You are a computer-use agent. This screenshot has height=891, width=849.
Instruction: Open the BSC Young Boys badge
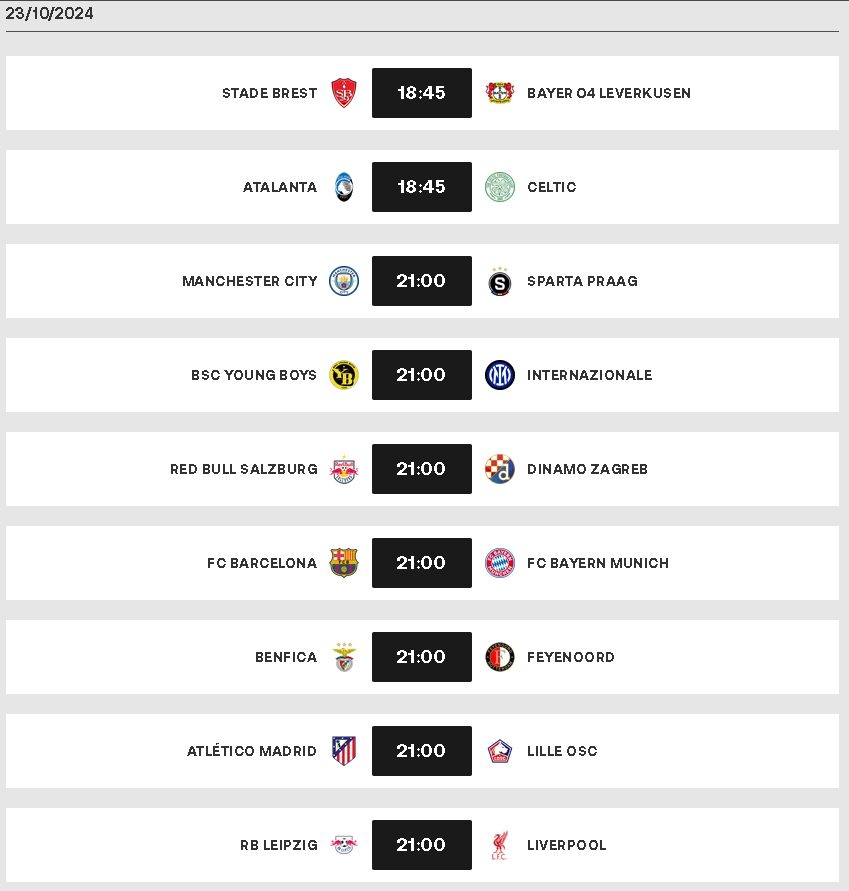coord(344,375)
